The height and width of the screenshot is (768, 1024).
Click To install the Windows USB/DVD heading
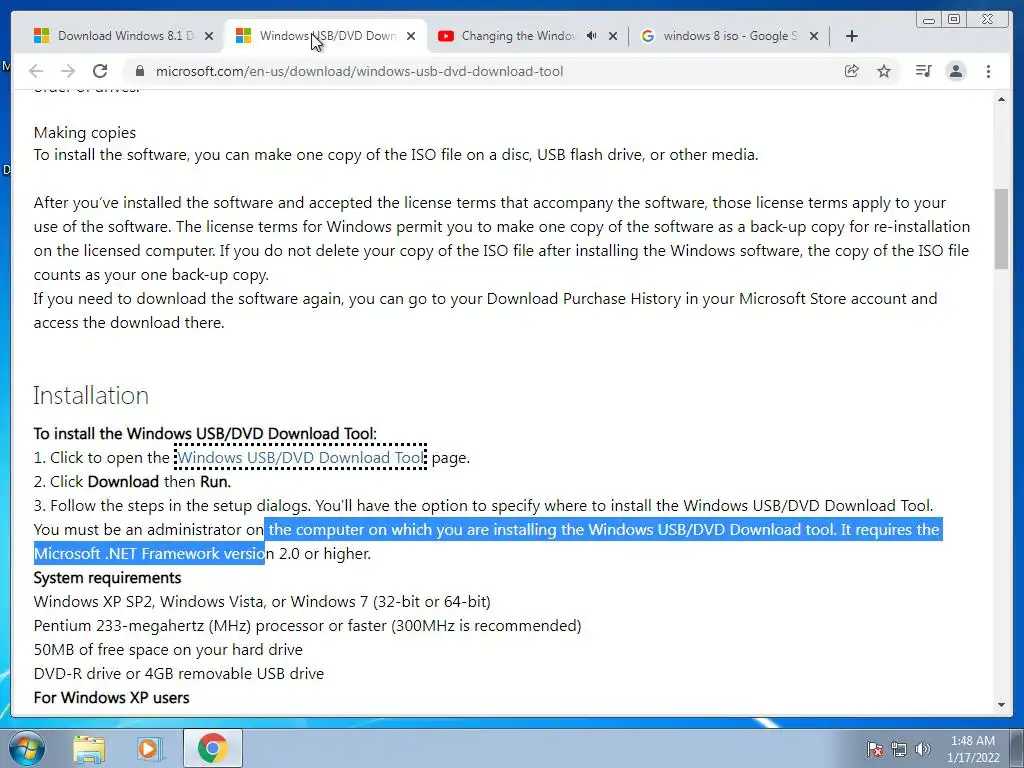coord(205,434)
